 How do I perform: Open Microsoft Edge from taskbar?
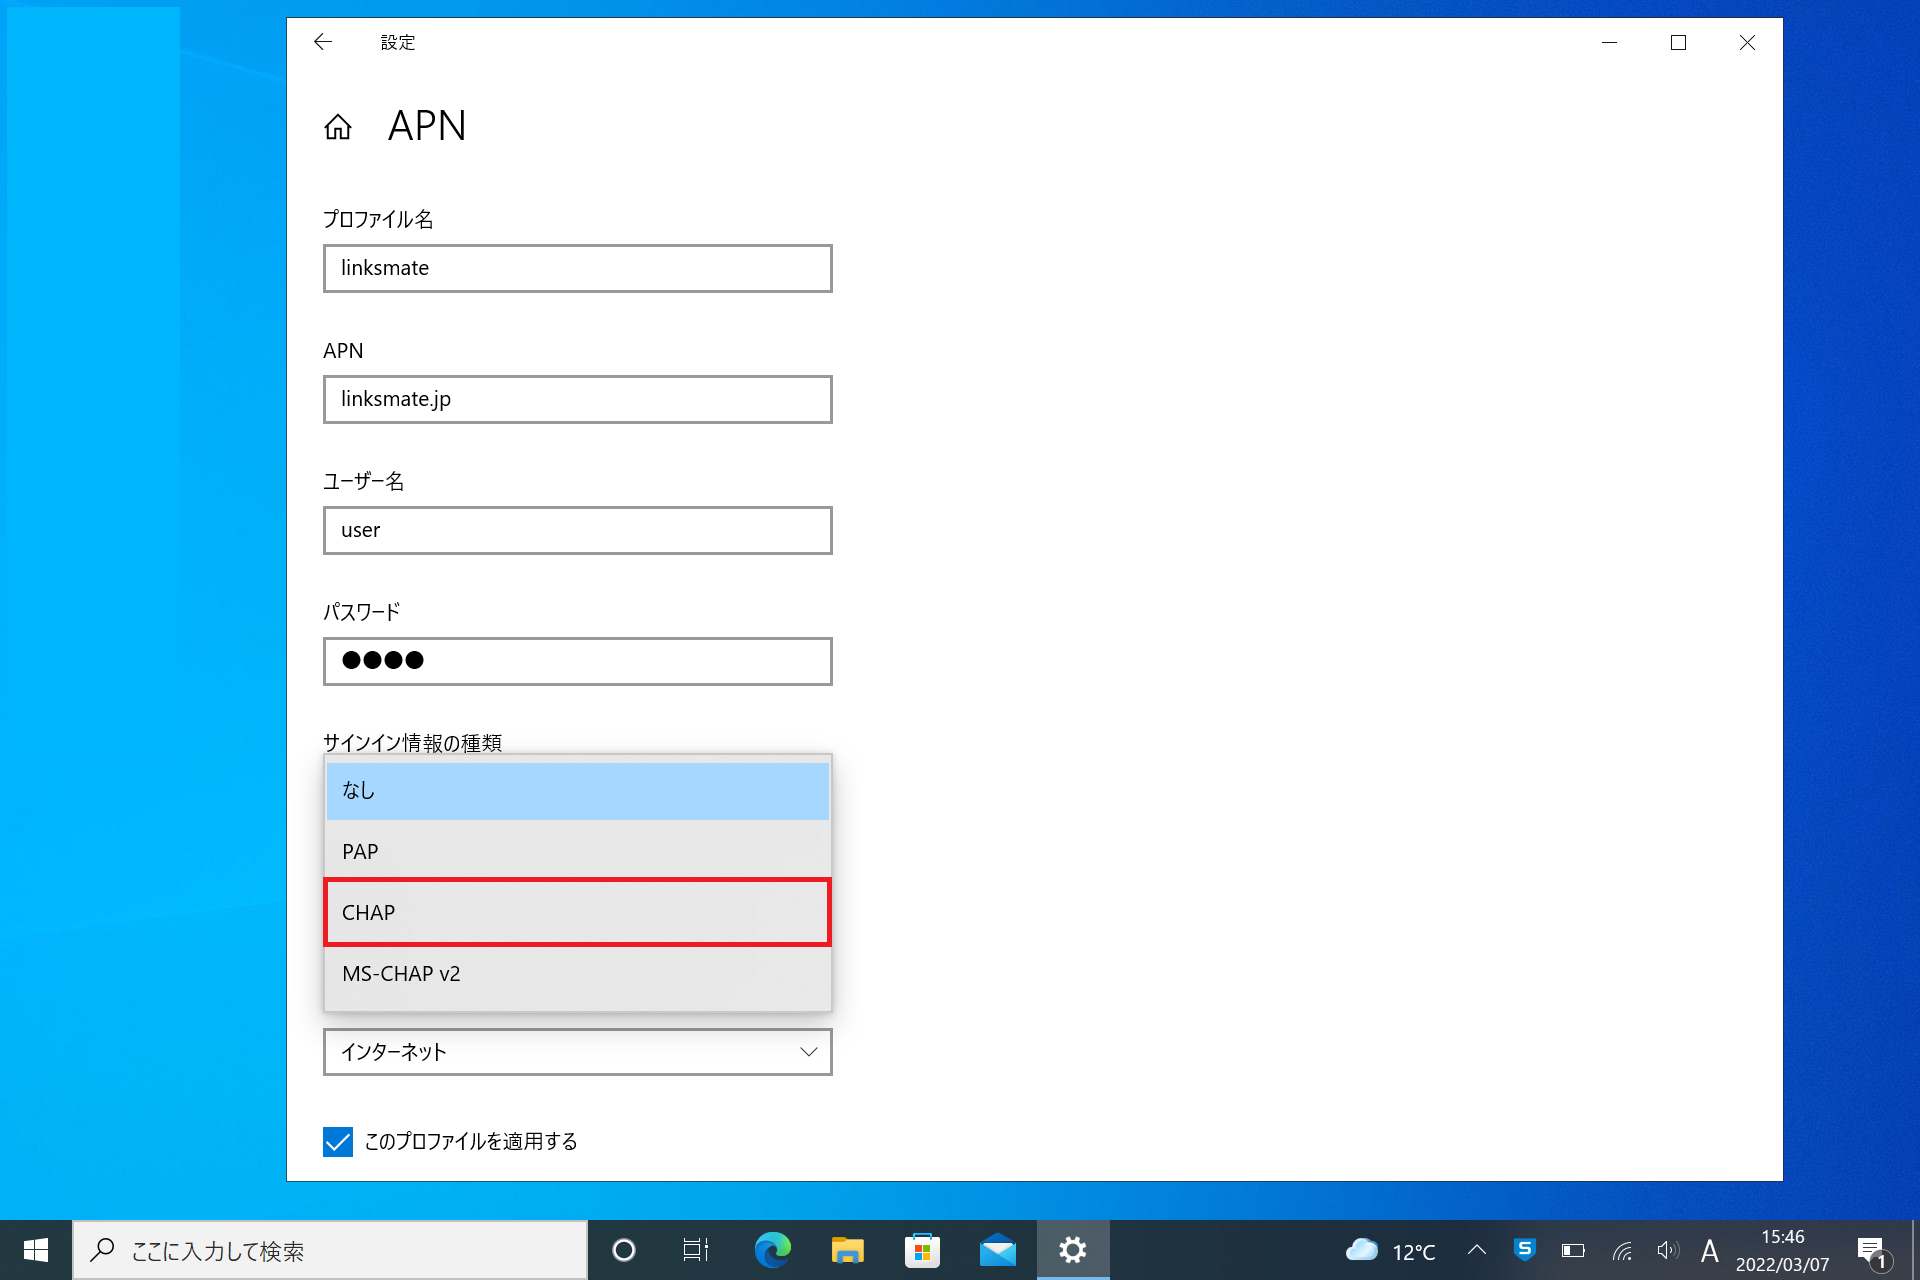coord(772,1250)
